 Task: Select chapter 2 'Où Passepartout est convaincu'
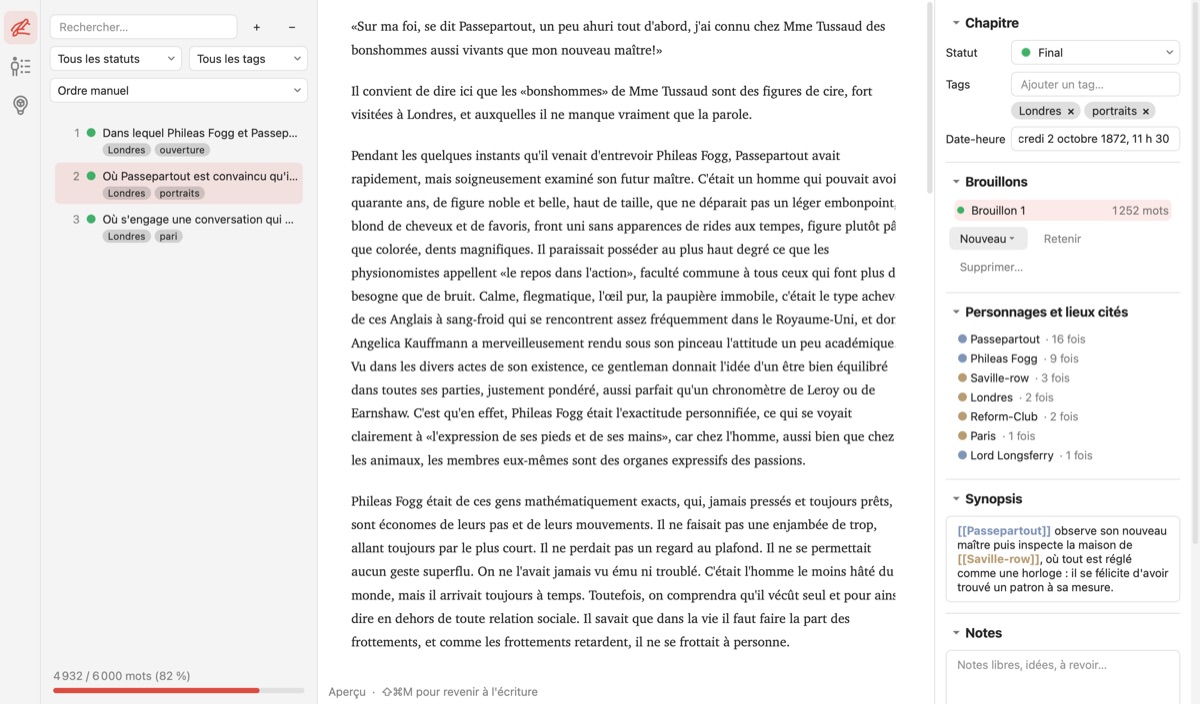click(x=179, y=184)
